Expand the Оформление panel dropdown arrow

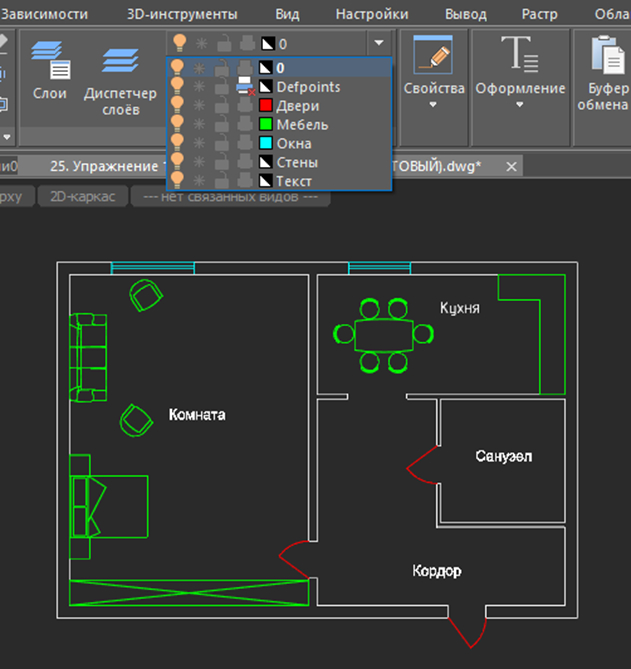tap(520, 105)
